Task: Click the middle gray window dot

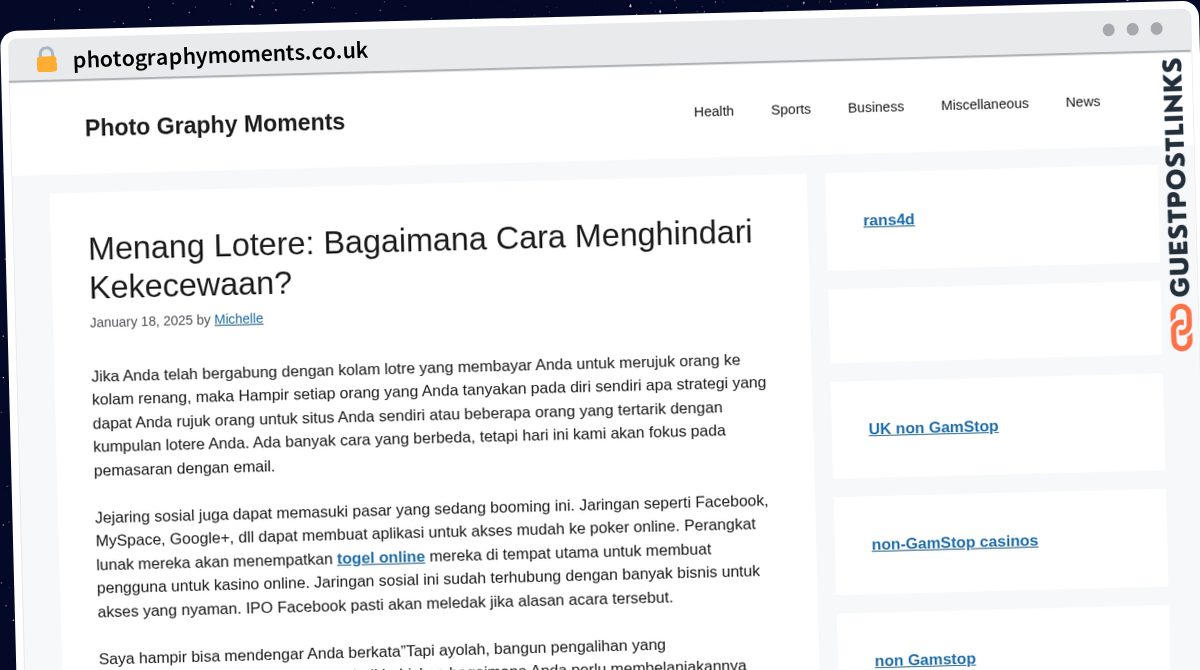Action: tap(1132, 29)
